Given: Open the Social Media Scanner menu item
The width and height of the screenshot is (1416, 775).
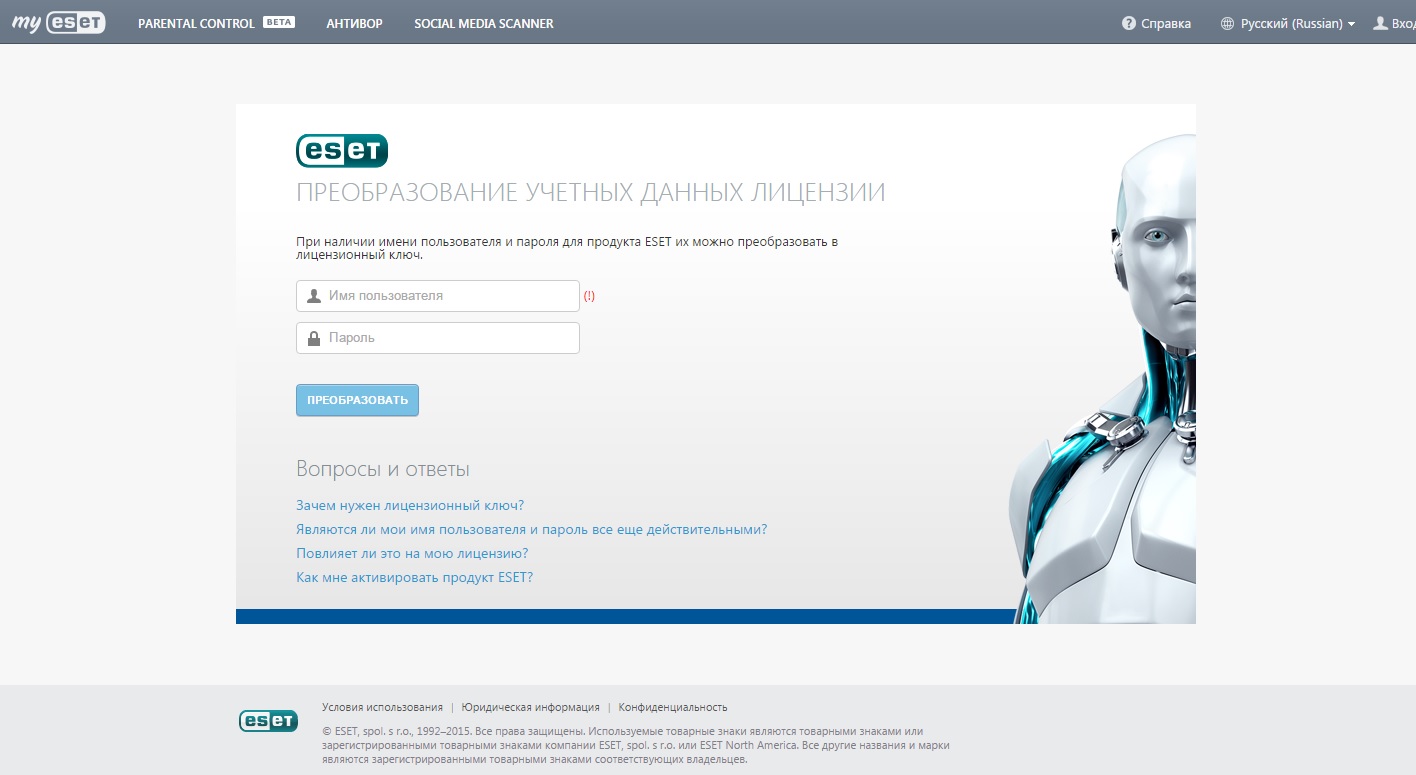Looking at the screenshot, I should tap(484, 23).
